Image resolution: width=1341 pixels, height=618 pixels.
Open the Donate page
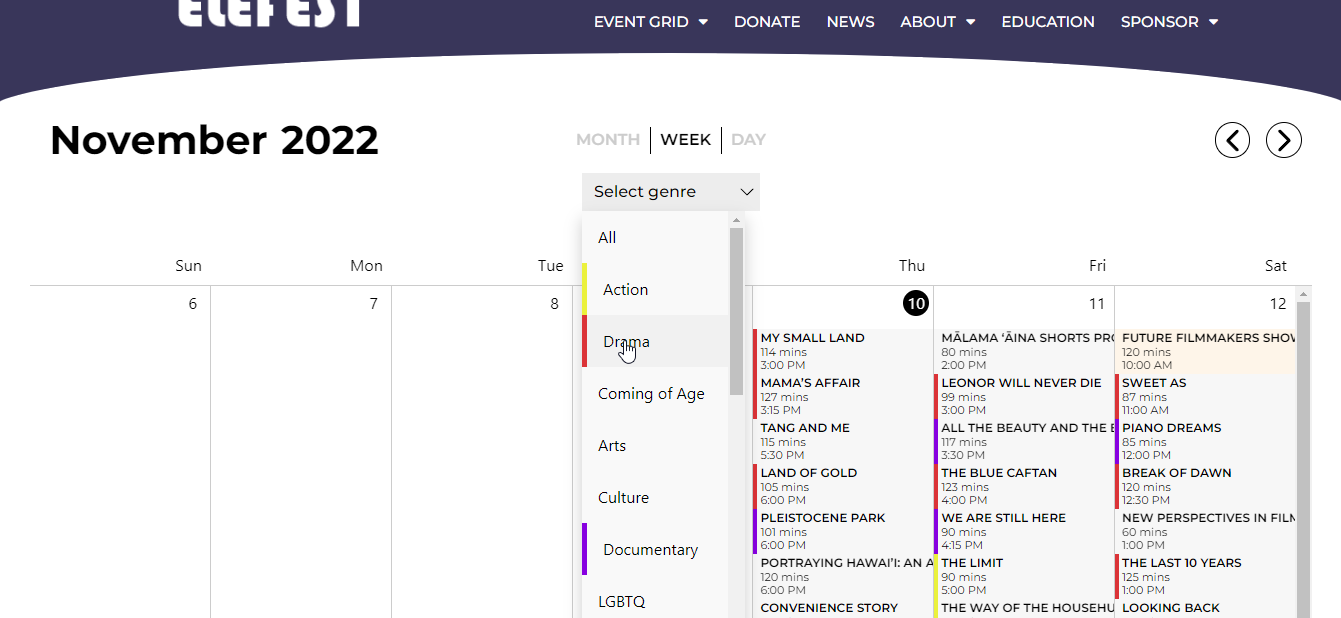[x=767, y=22]
